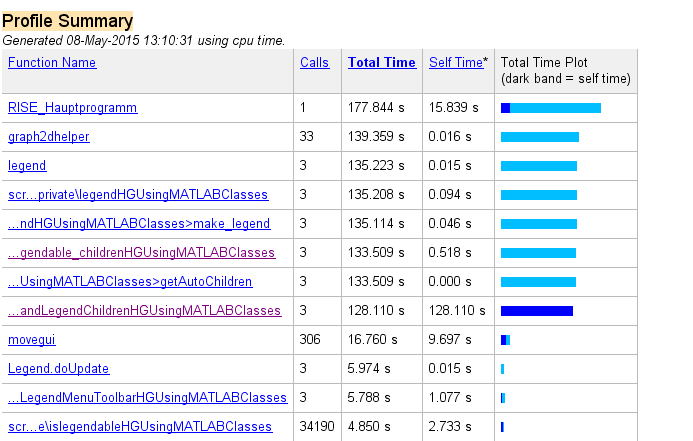Open the RISE_Hauptprogramm function link
The width and height of the screenshot is (693, 441).
coord(72,107)
